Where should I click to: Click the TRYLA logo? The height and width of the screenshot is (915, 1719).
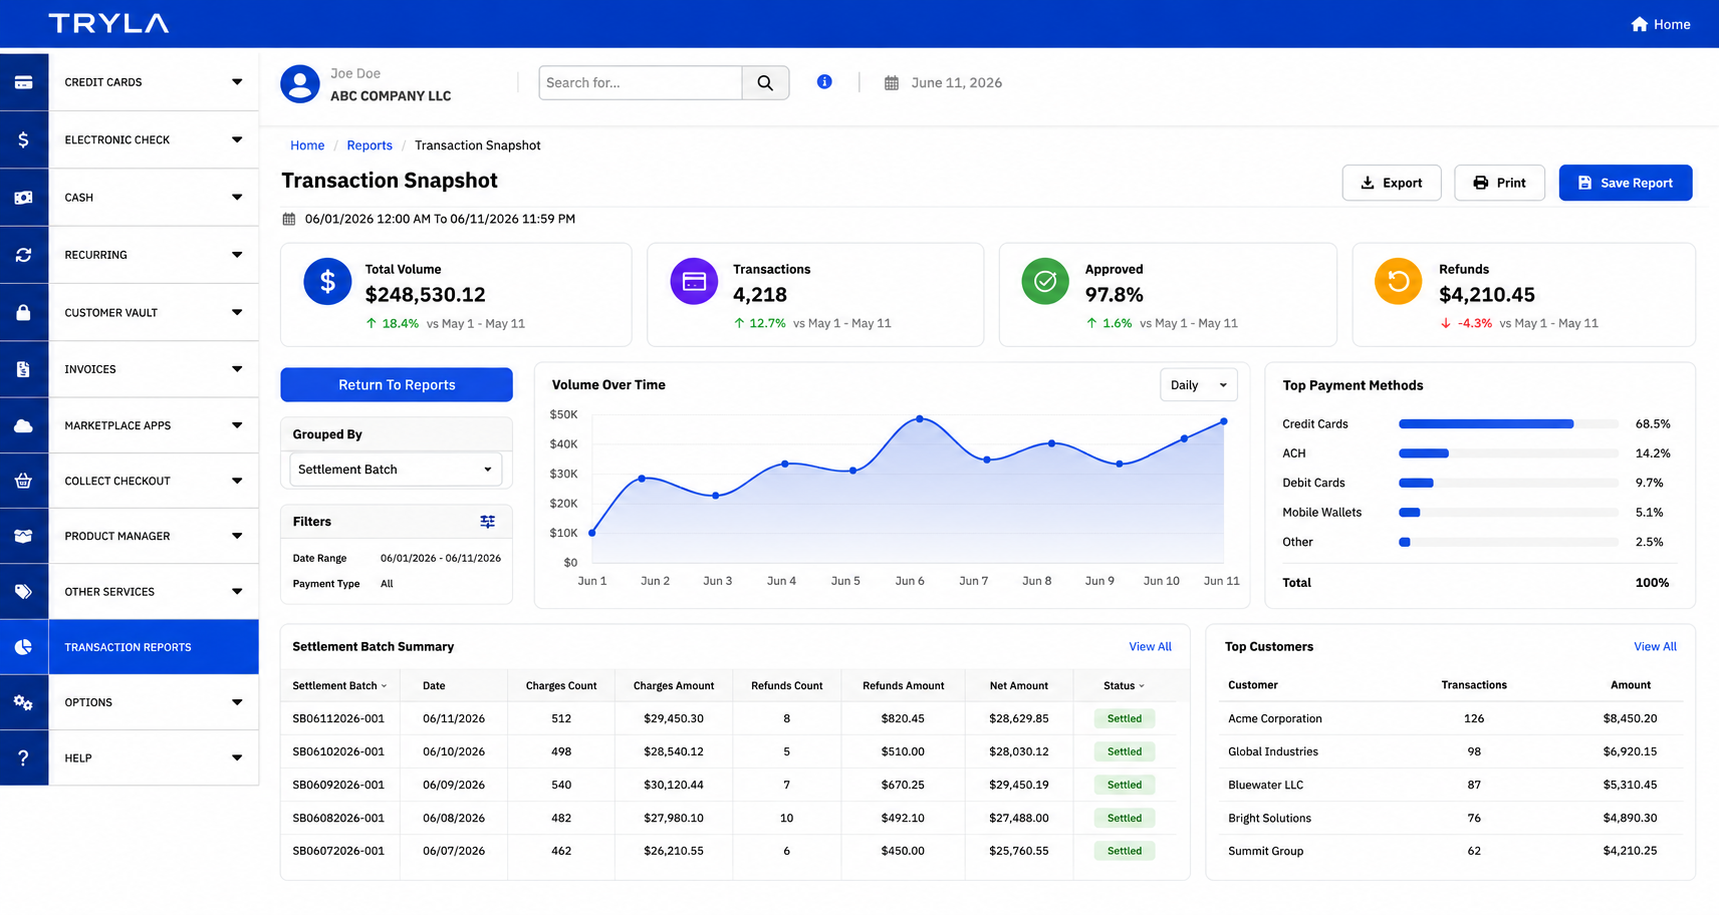tap(108, 23)
